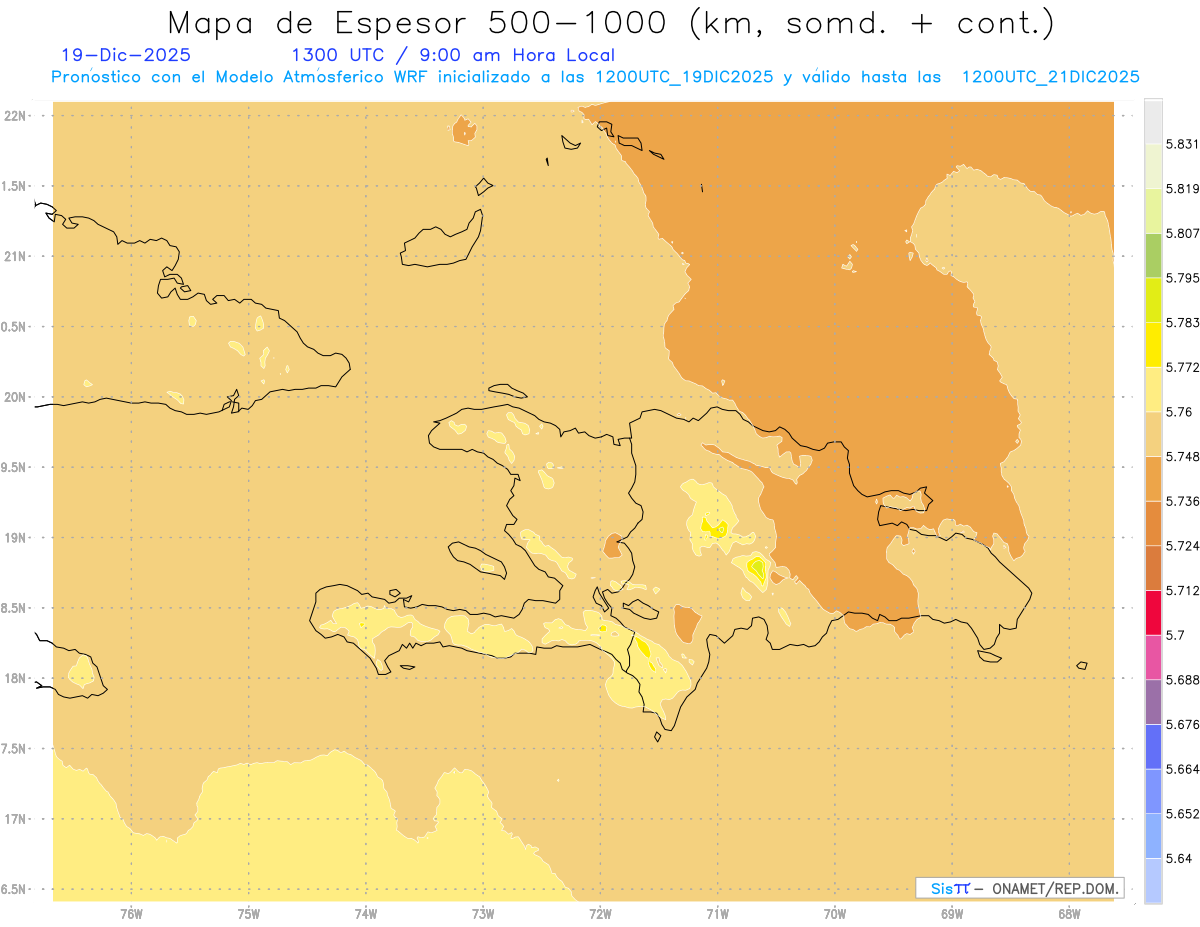Click the legend value 5.64
The image size is (1200, 927).
(x=1178, y=858)
